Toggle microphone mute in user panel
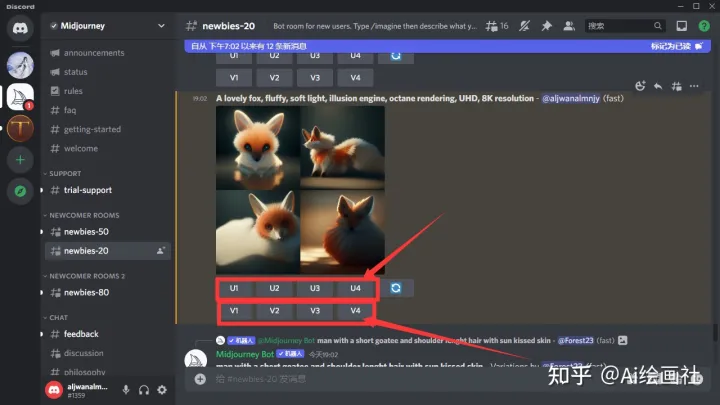The image size is (720, 405). point(126,389)
